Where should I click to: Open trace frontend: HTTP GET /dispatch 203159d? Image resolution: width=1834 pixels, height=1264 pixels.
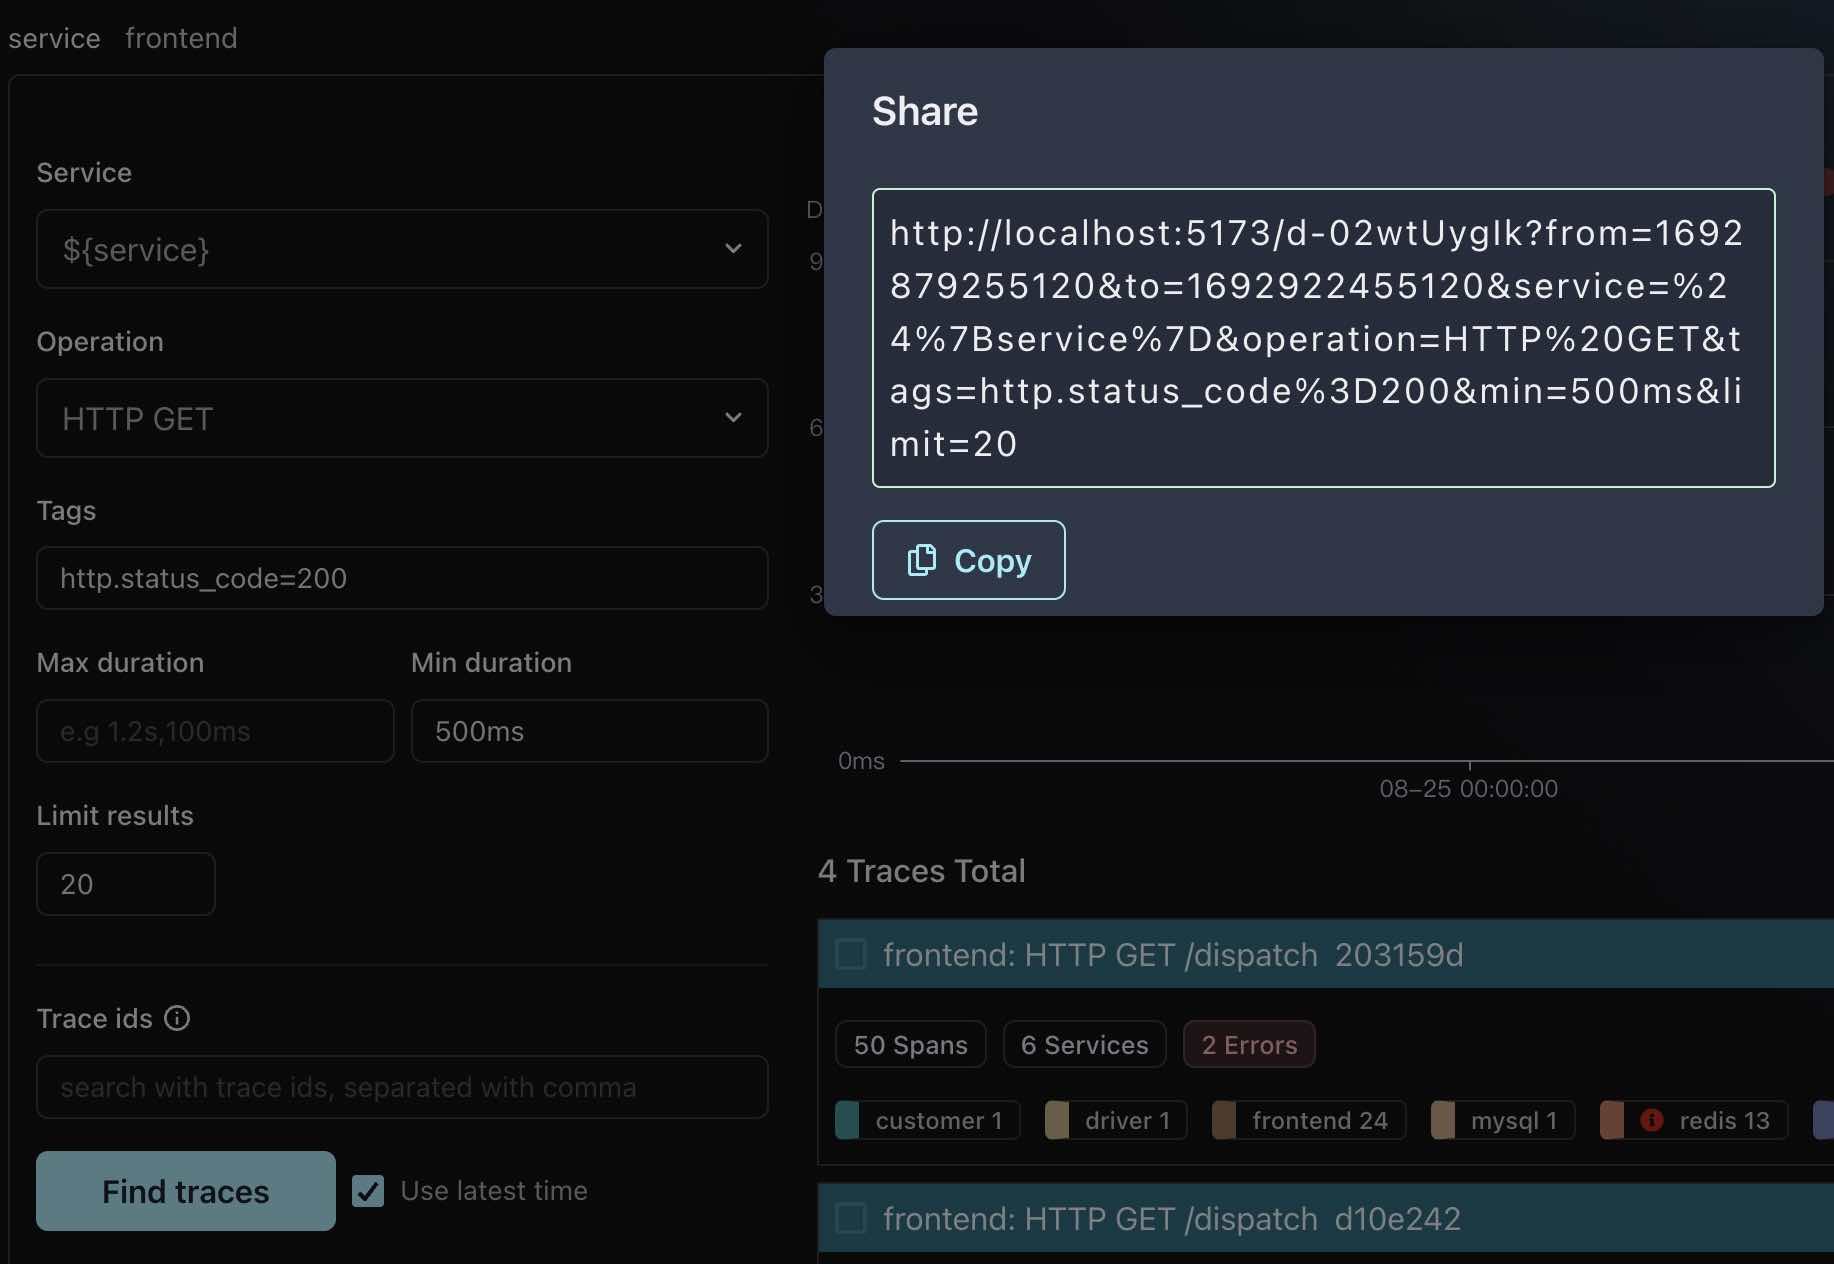pyautogui.click(x=1173, y=955)
